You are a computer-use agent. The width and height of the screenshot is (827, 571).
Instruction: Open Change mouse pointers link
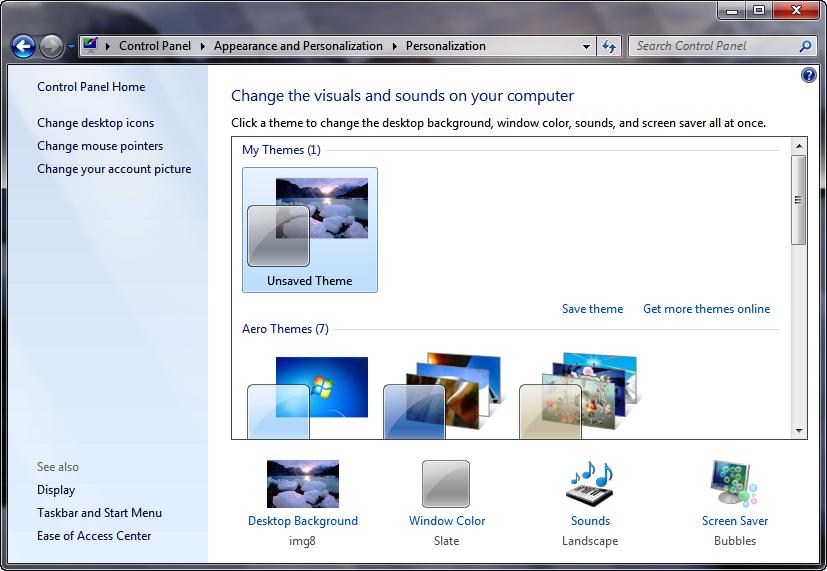click(100, 146)
